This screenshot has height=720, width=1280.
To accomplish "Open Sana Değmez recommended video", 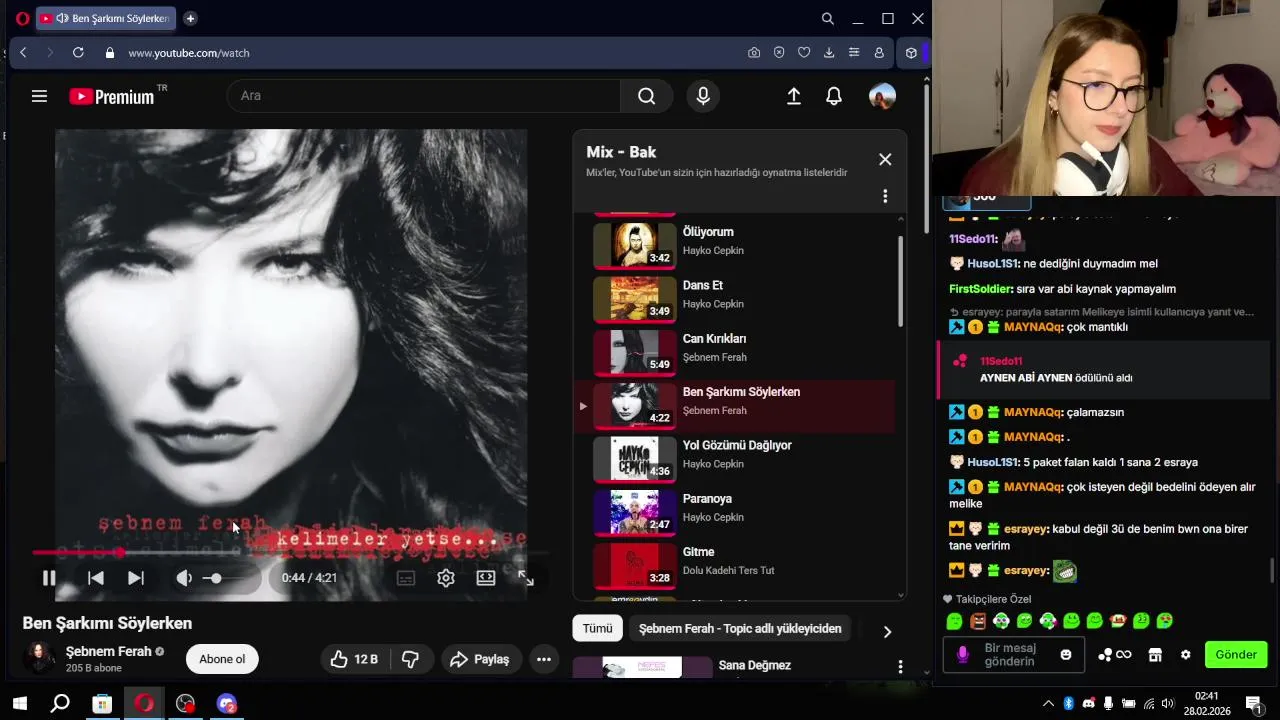I will click(x=755, y=667).
